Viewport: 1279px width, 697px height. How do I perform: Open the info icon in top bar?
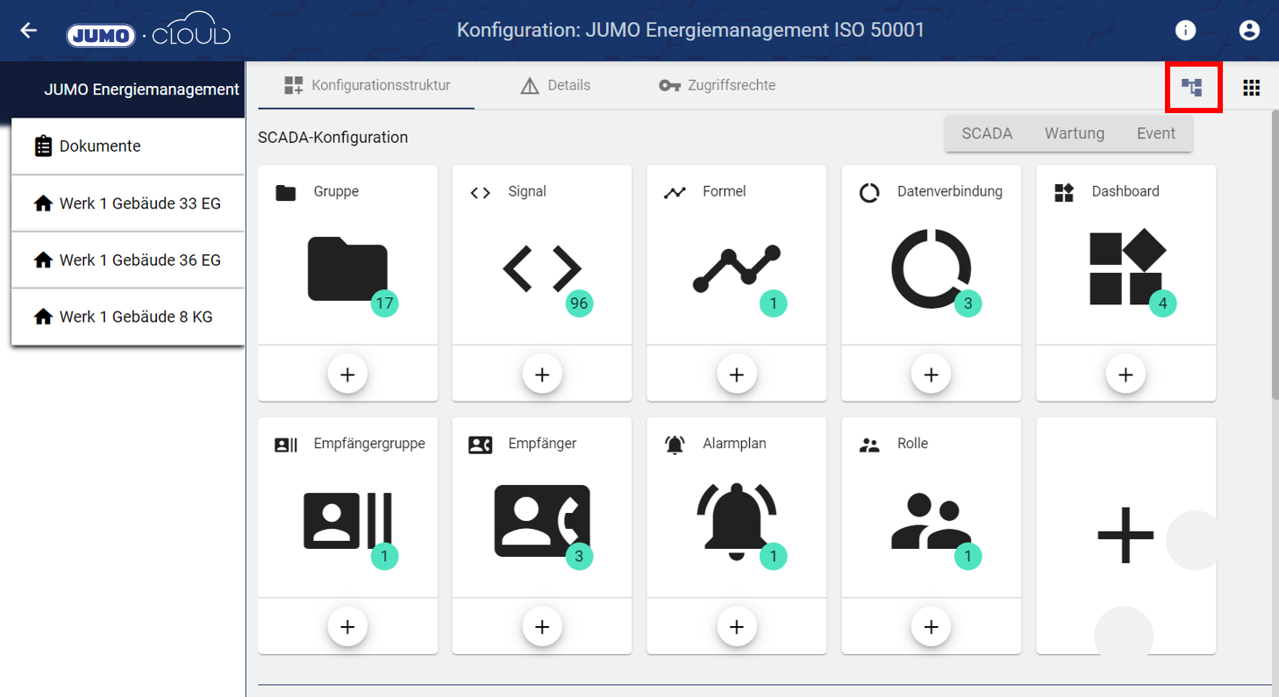pos(1185,30)
